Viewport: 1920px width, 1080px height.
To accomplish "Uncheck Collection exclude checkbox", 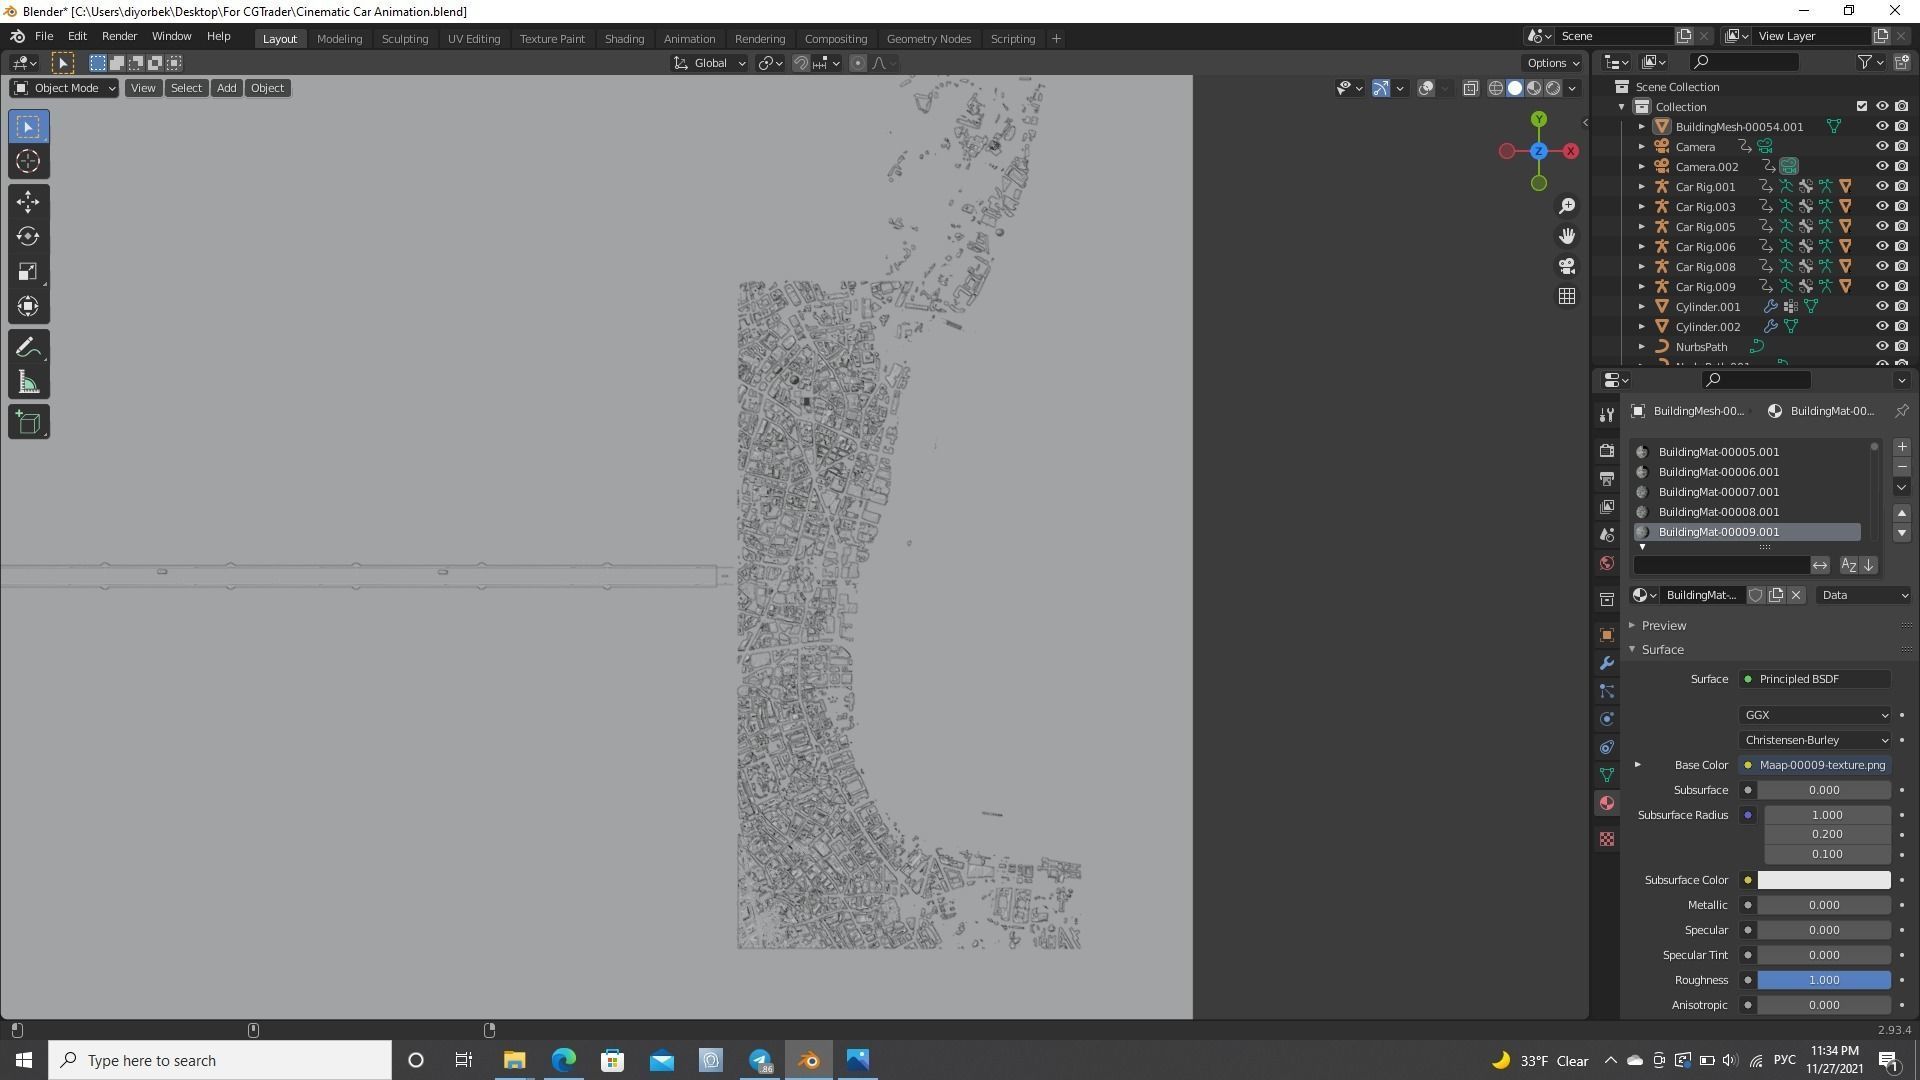I will (x=1861, y=106).
